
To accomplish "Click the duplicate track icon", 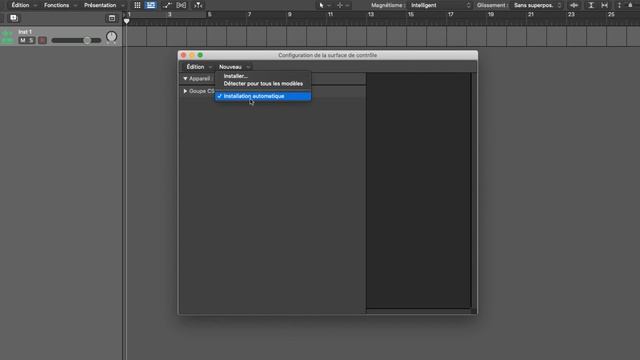I will (13, 18).
